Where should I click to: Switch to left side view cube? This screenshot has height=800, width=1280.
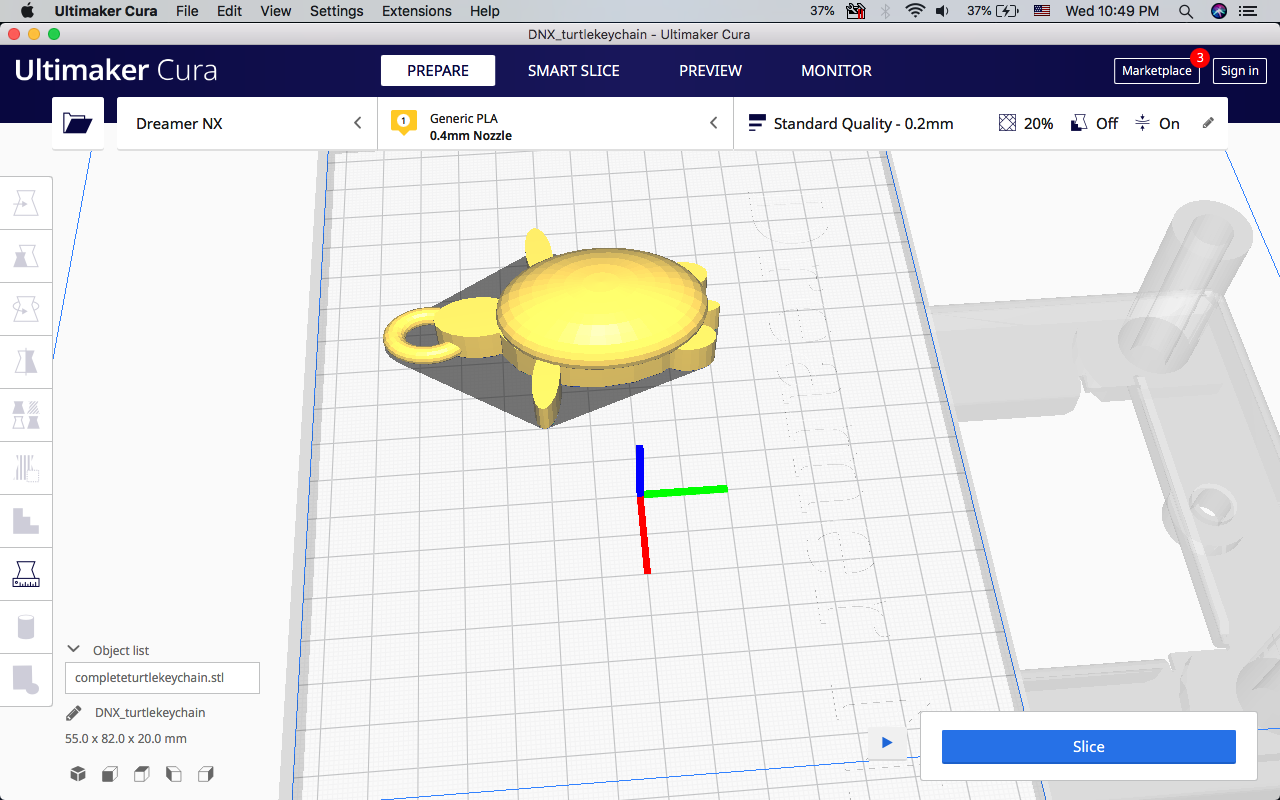(x=174, y=774)
